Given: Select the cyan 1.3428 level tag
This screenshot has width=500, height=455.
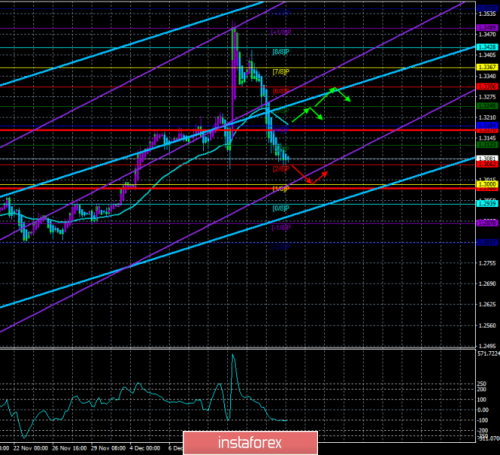Looking at the screenshot, I should coord(487,47).
